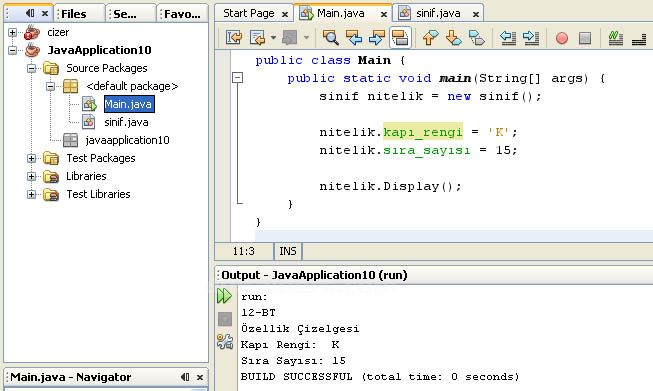Screen dimensions: 653x391
Task: Close the Start Page tab
Action: (285, 14)
